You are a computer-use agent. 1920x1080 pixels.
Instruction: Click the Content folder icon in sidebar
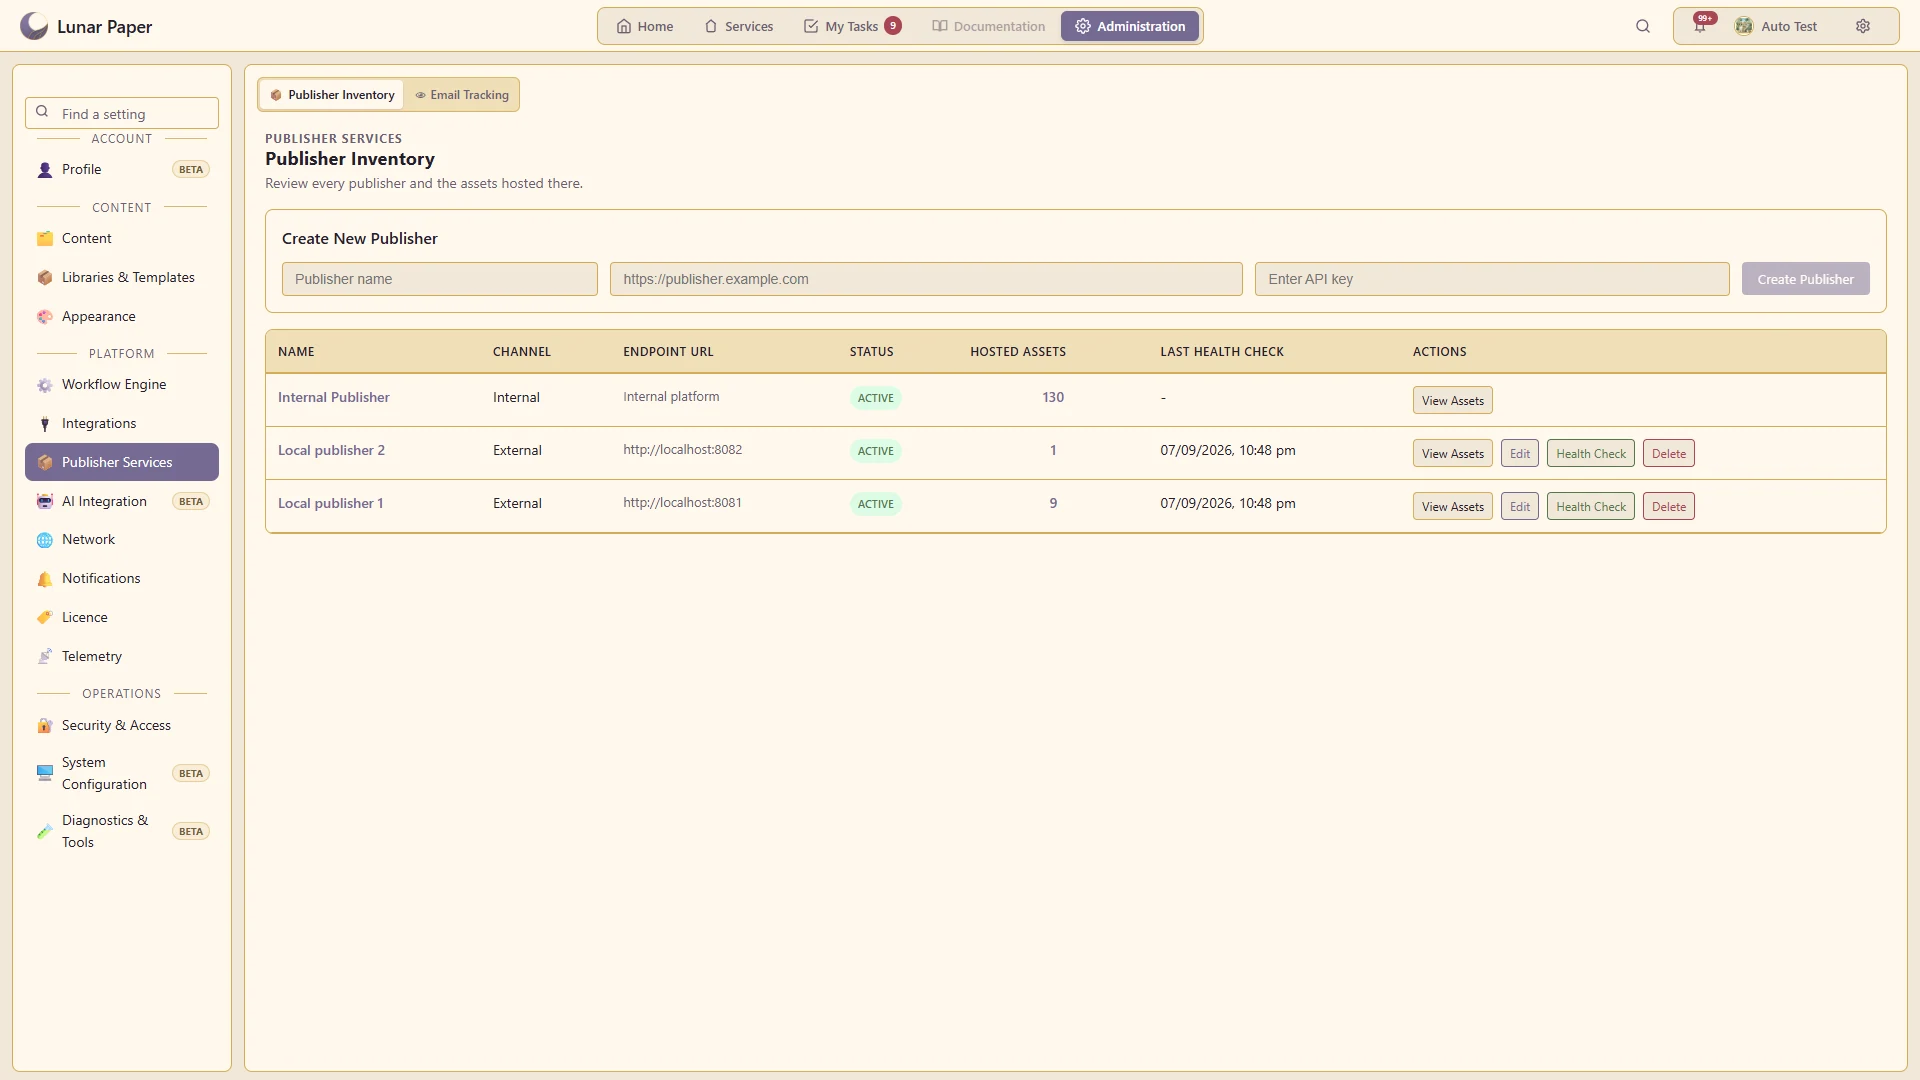click(x=45, y=239)
